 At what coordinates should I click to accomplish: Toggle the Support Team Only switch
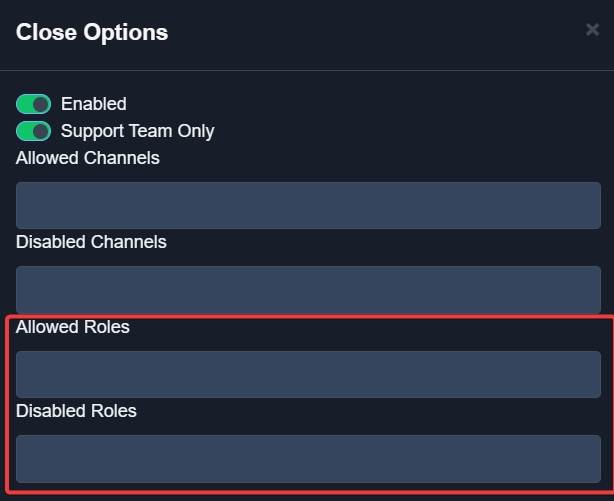(x=33, y=131)
